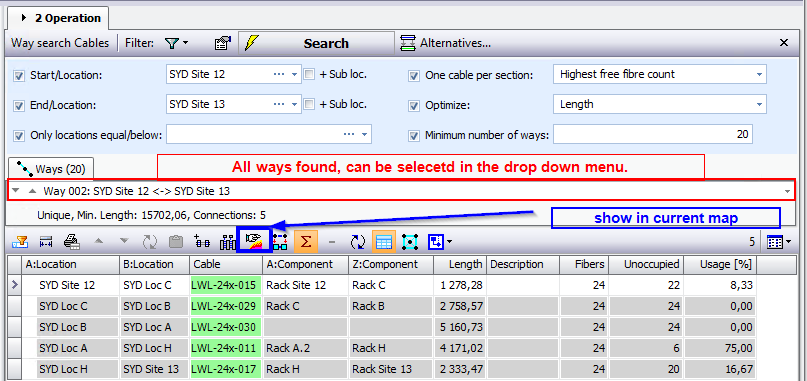This screenshot has width=807, height=381.
Task: Click the next way down triangle
Action: tap(16, 190)
